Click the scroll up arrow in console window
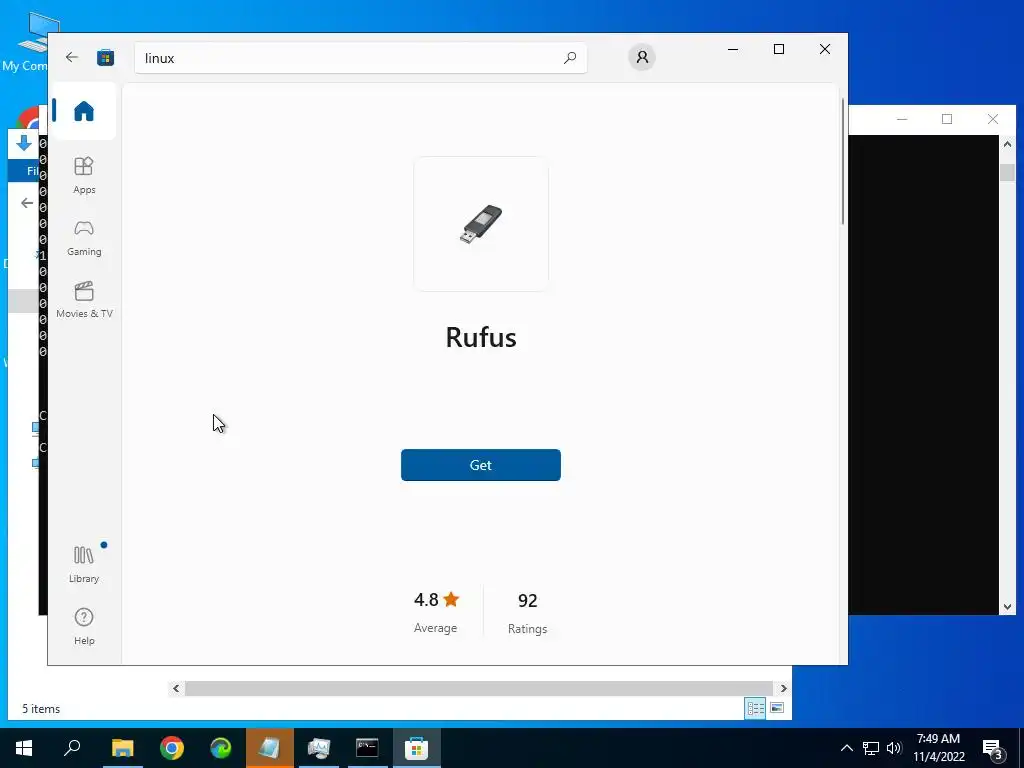This screenshot has height=768, width=1024. coord(1007,144)
